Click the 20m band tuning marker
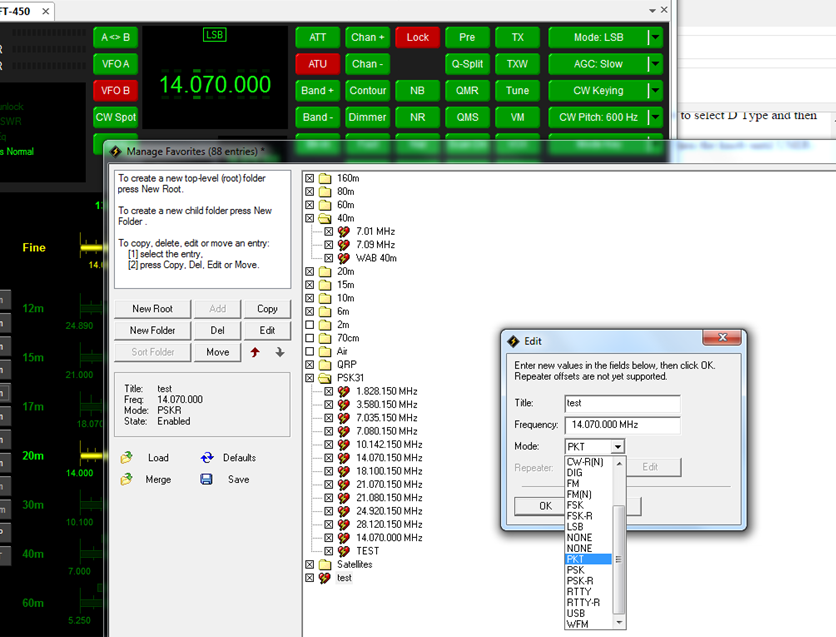This screenshot has width=836, height=637. pyautogui.click(x=91, y=456)
